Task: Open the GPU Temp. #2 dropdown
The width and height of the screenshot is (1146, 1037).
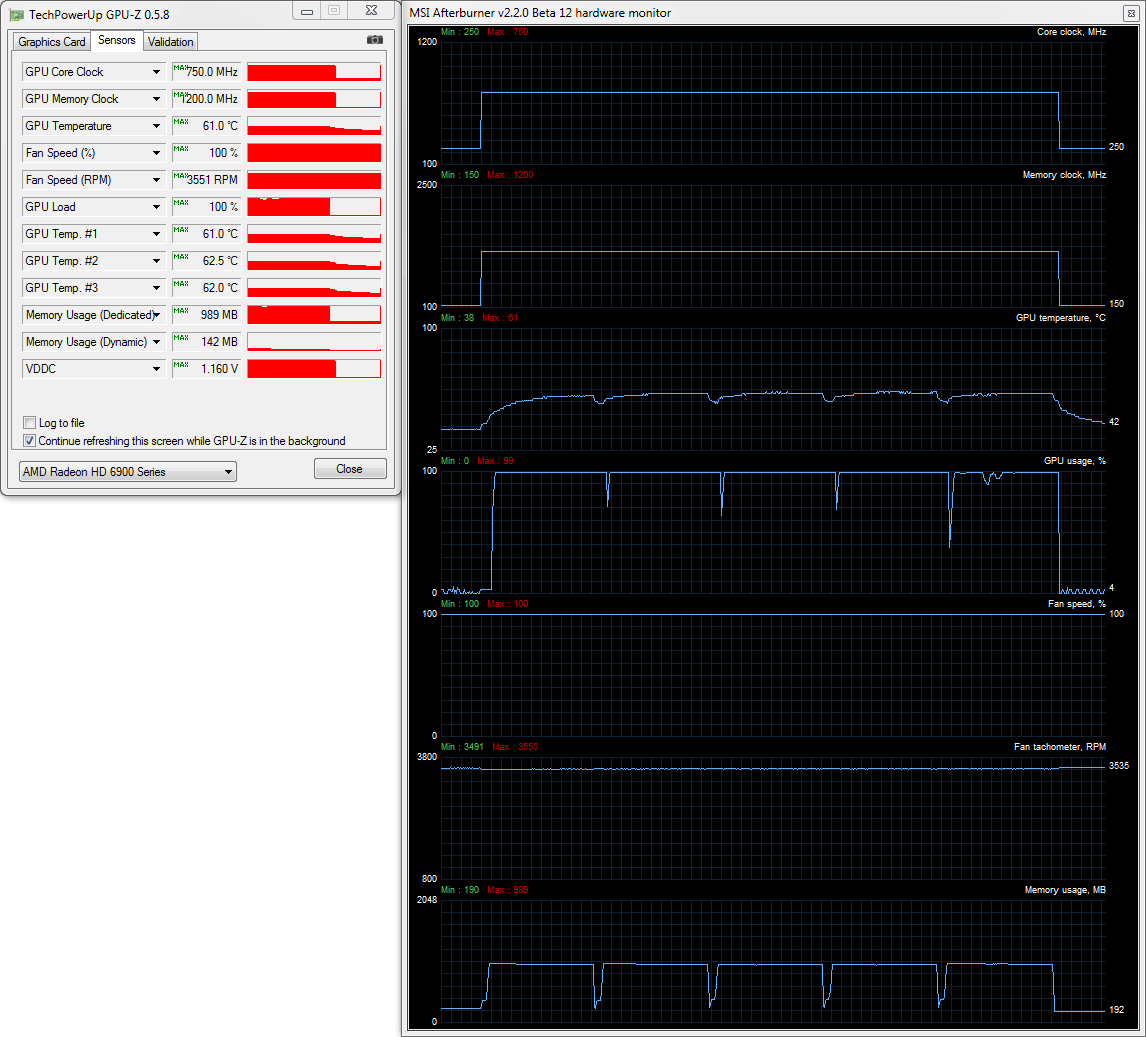Action: point(156,261)
